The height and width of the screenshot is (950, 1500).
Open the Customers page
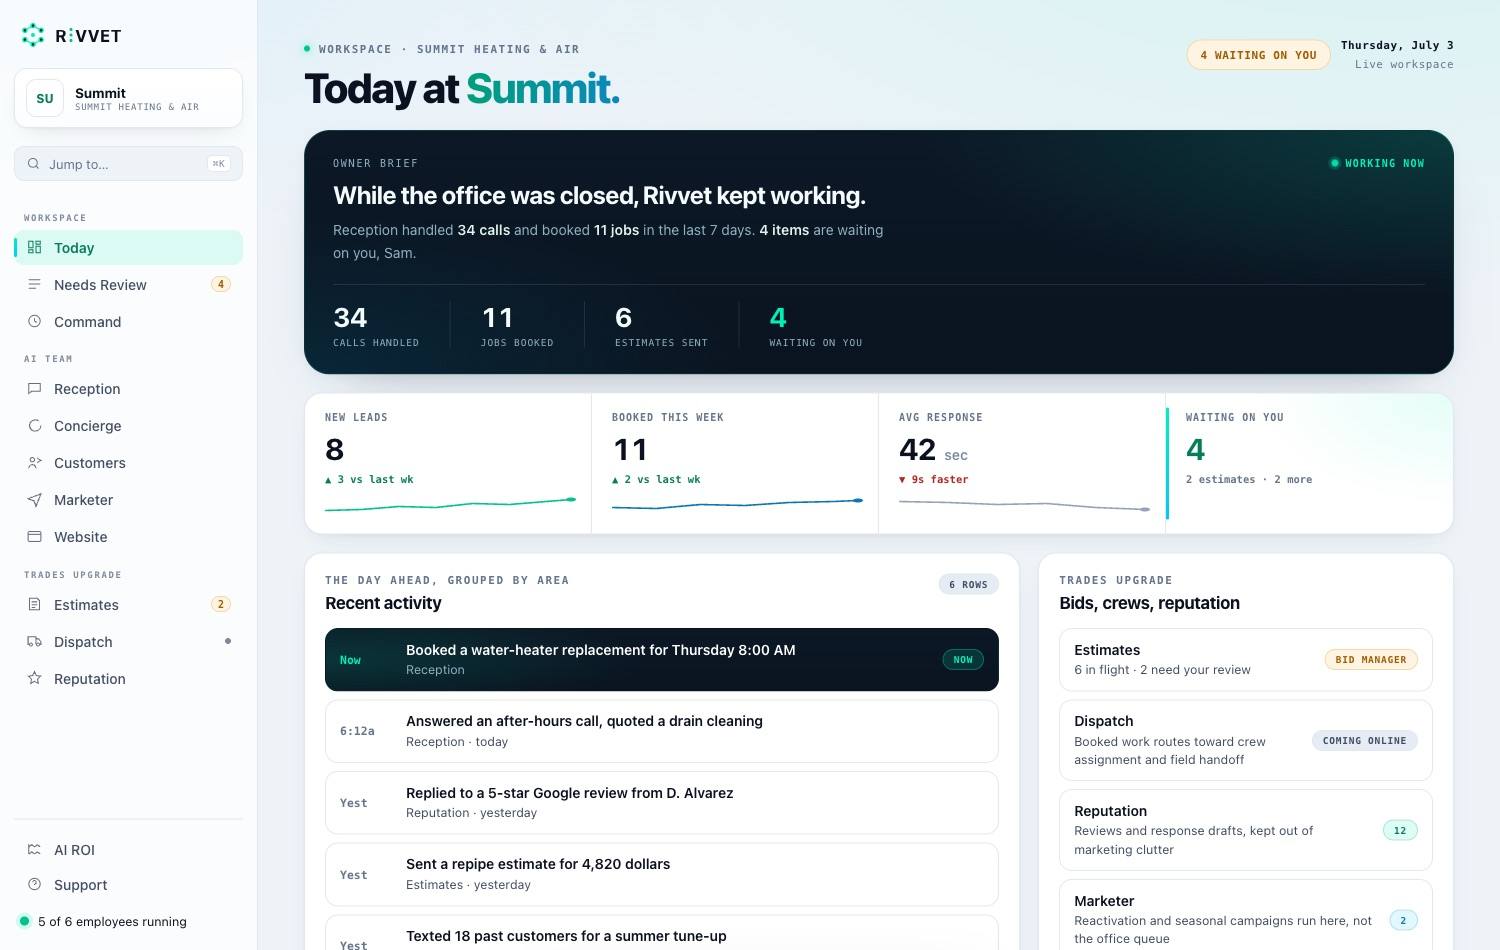[x=128, y=463]
